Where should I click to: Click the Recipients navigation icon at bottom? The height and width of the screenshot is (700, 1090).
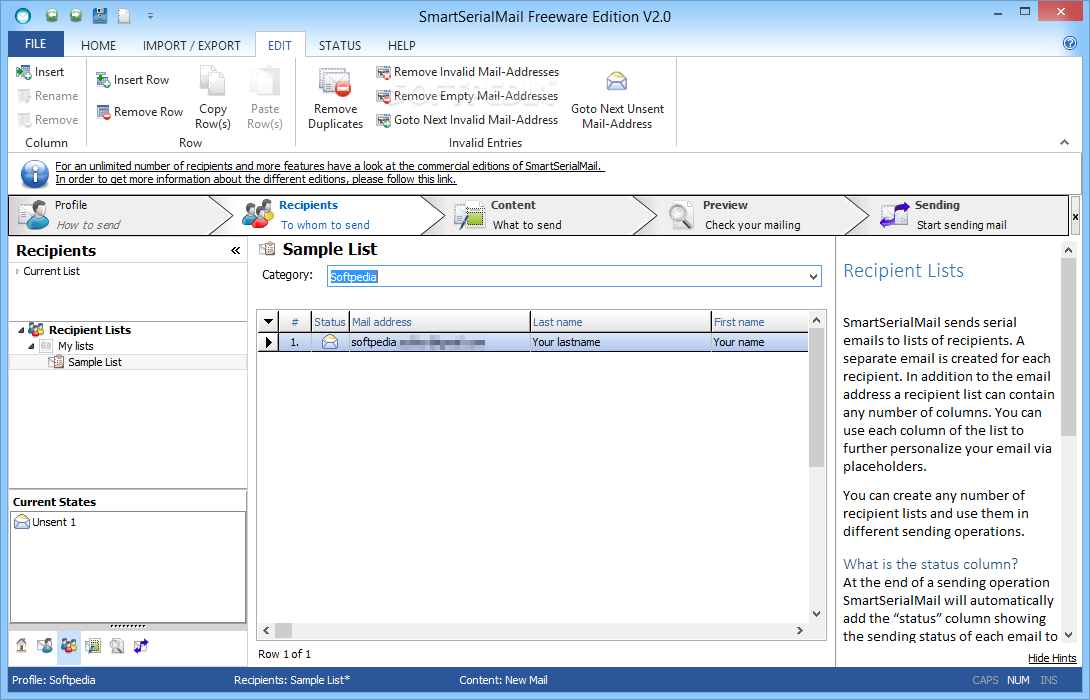click(x=69, y=646)
